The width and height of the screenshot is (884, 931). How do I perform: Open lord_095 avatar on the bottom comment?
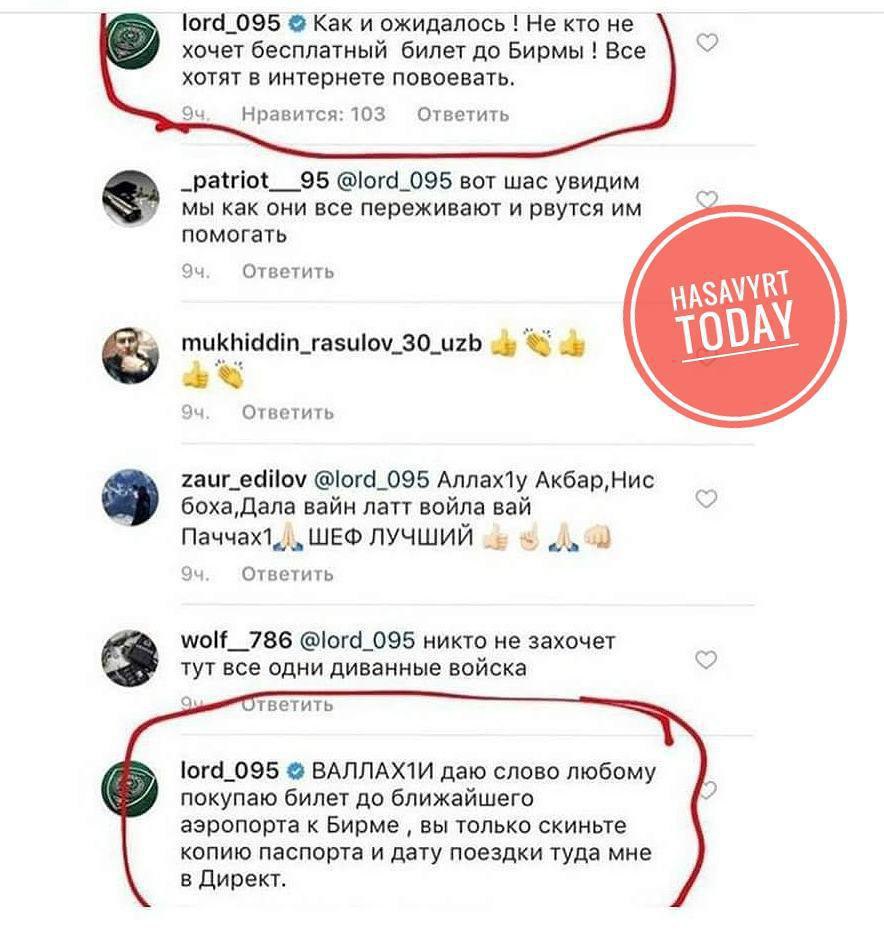130,788
